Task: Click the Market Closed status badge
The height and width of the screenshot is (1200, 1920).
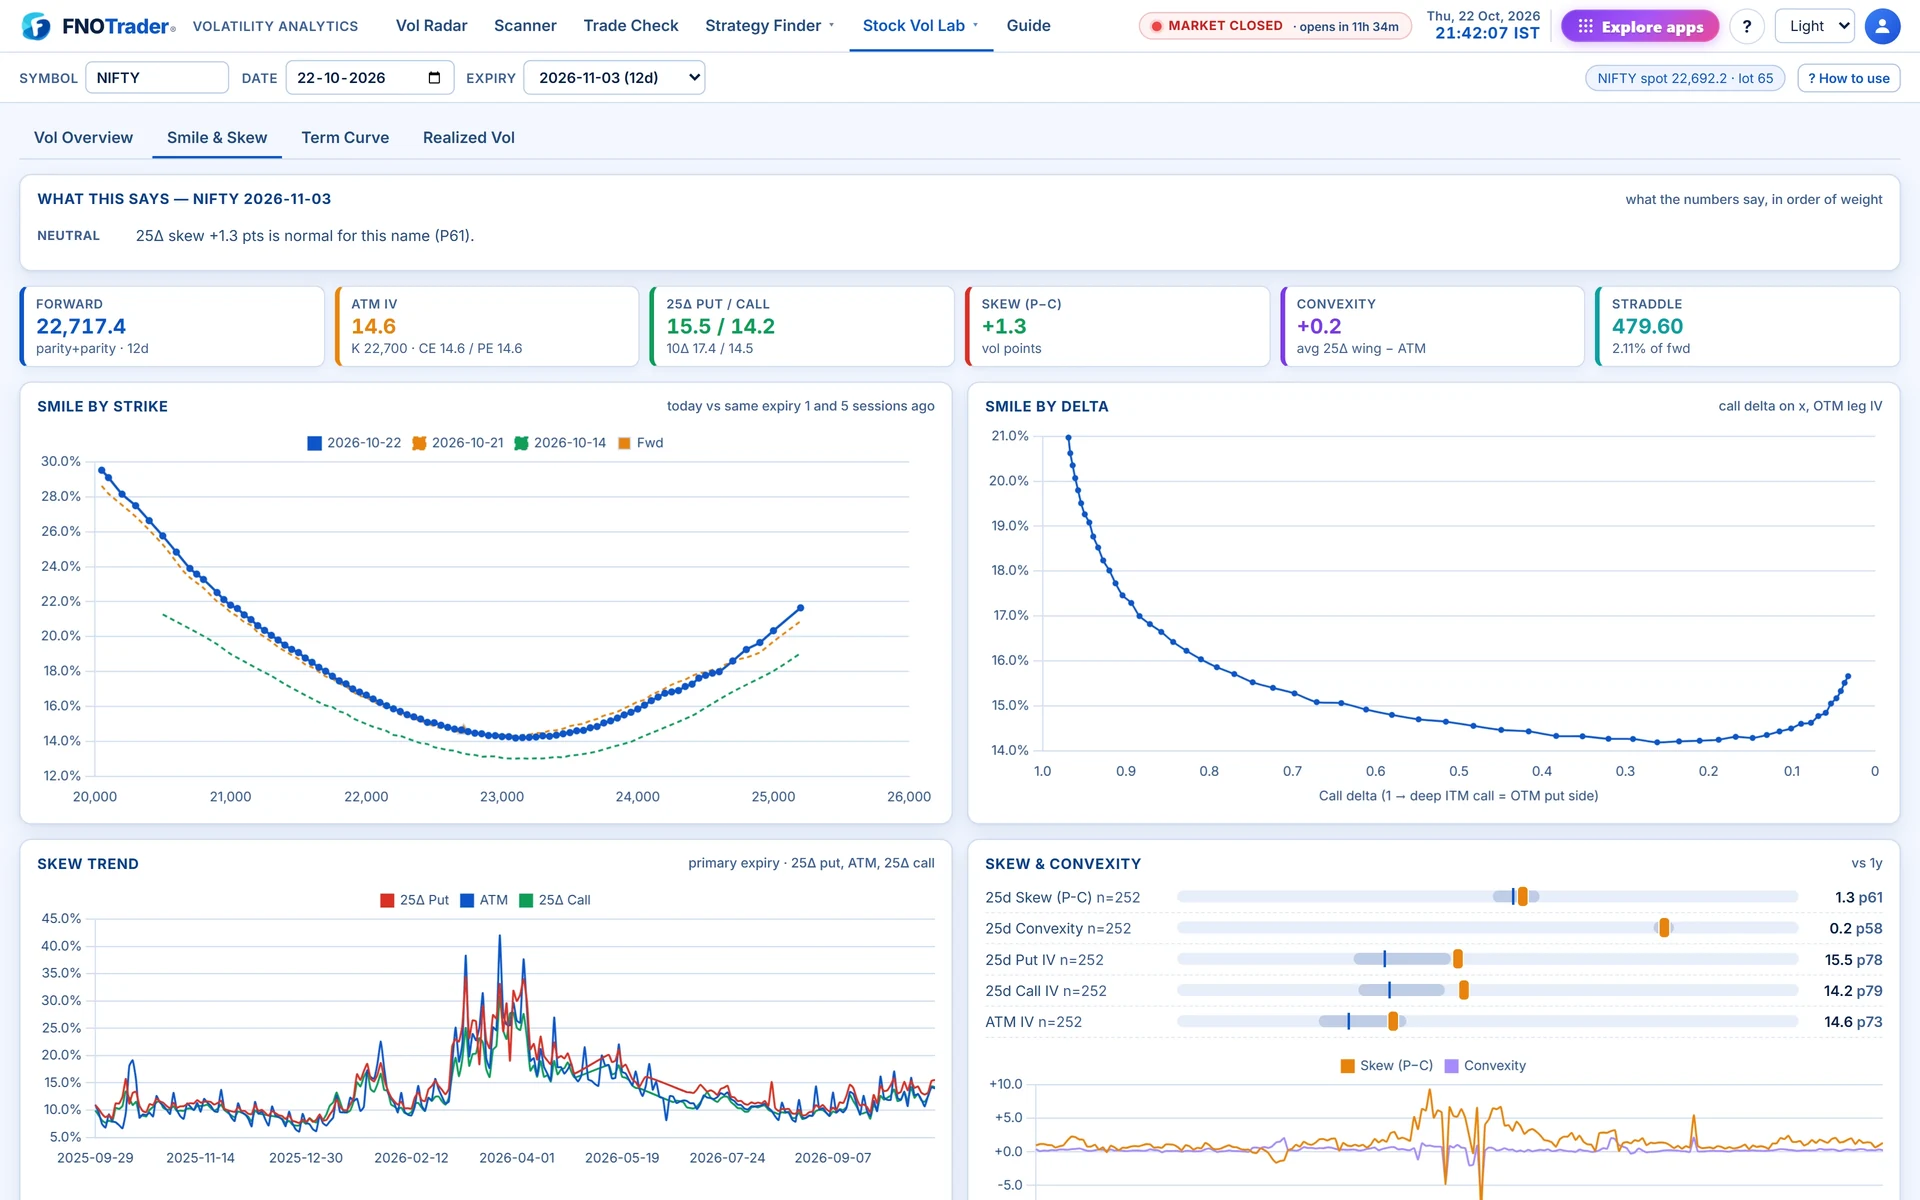Action: 1275,26
